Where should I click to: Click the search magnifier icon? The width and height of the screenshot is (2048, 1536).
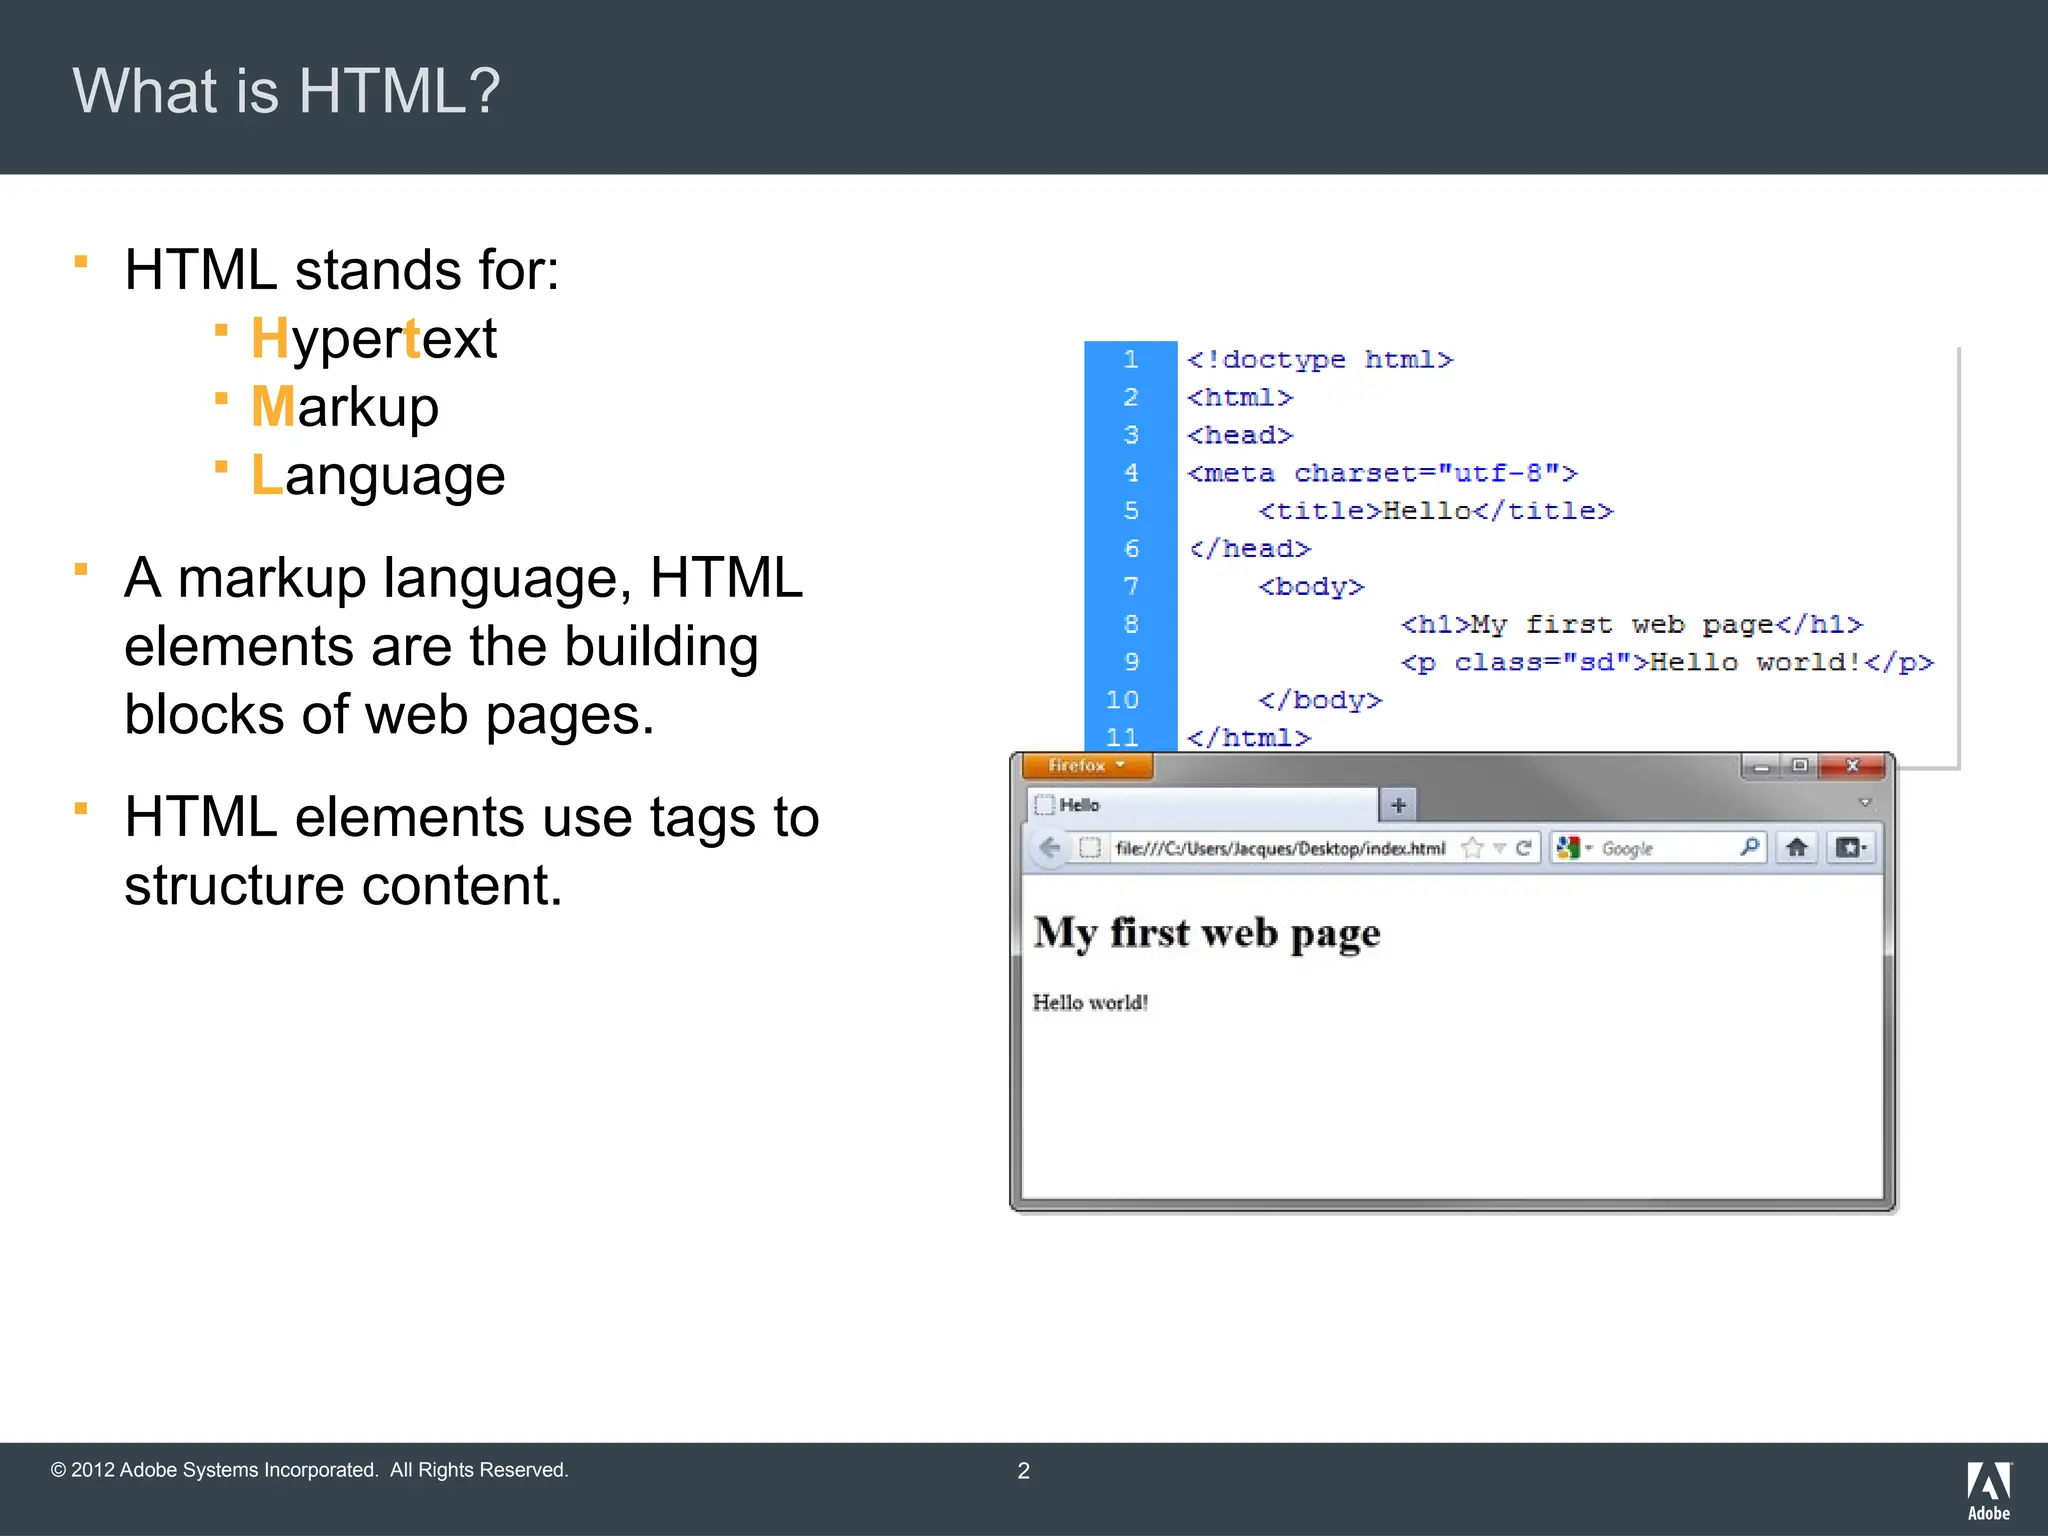tap(1749, 847)
